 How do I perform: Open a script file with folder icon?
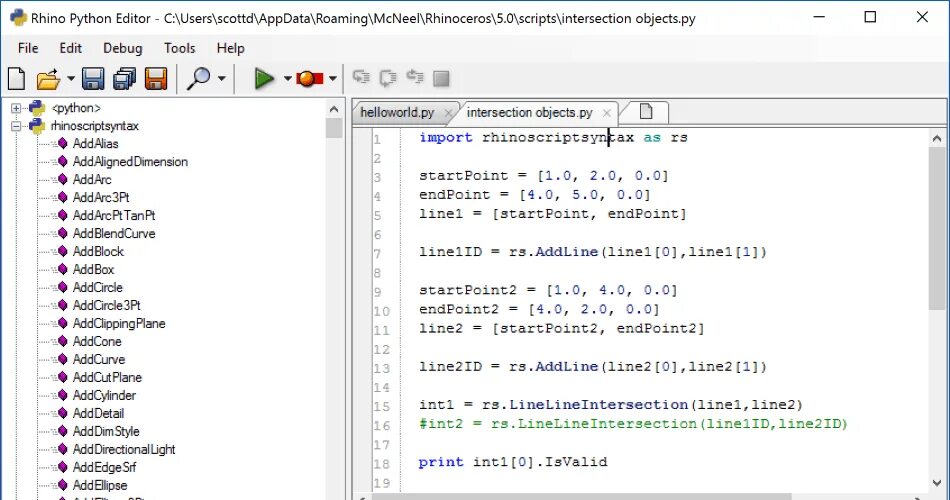pyautogui.click(x=48, y=79)
